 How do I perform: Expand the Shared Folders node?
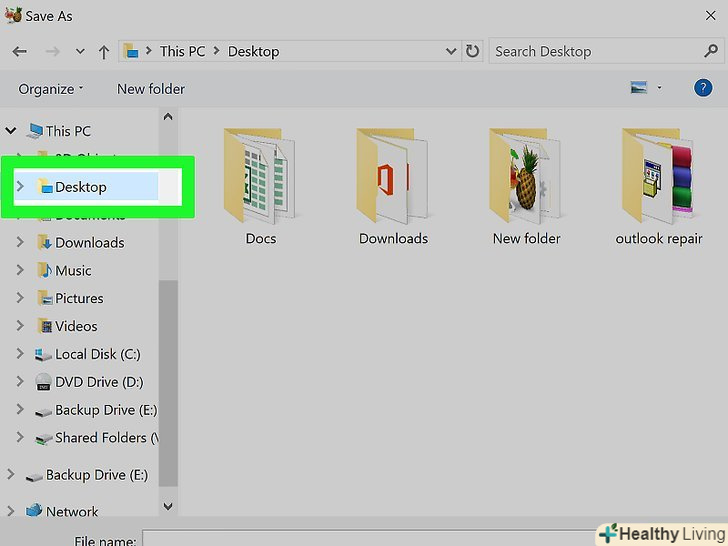point(20,437)
